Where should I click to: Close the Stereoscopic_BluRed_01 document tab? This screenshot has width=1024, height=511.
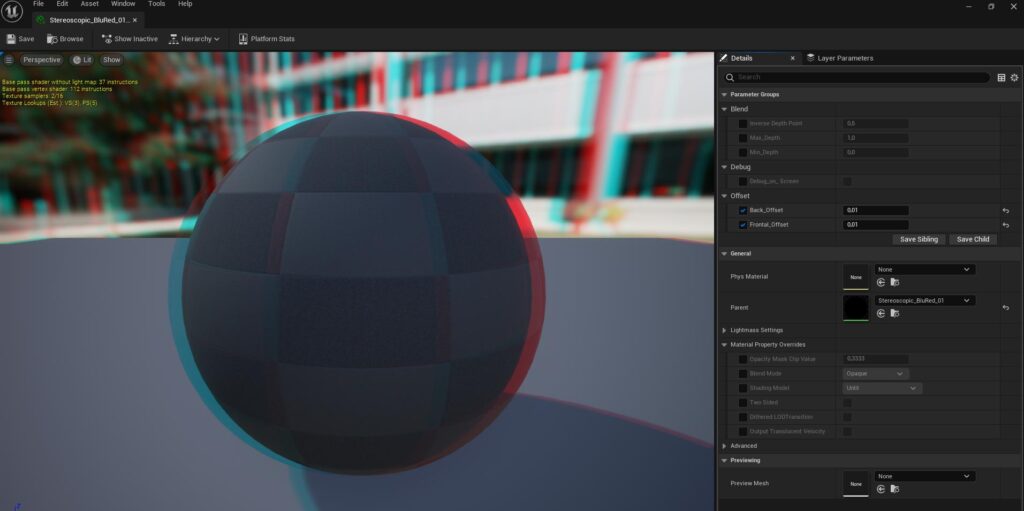click(x=137, y=20)
